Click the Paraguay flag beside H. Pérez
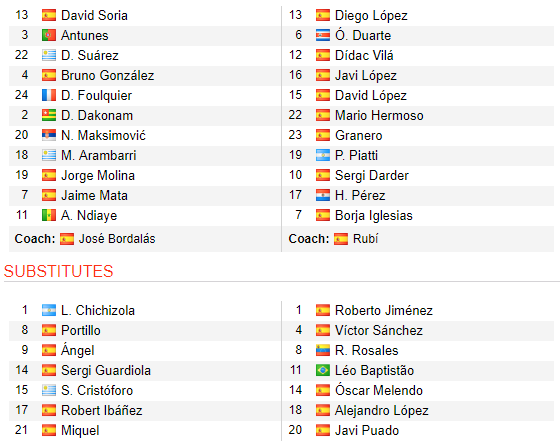The height and width of the screenshot is (445, 560). (x=322, y=195)
